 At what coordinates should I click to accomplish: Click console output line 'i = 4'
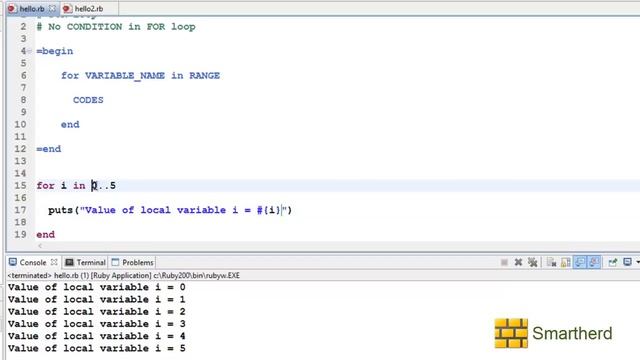[x=96, y=336]
